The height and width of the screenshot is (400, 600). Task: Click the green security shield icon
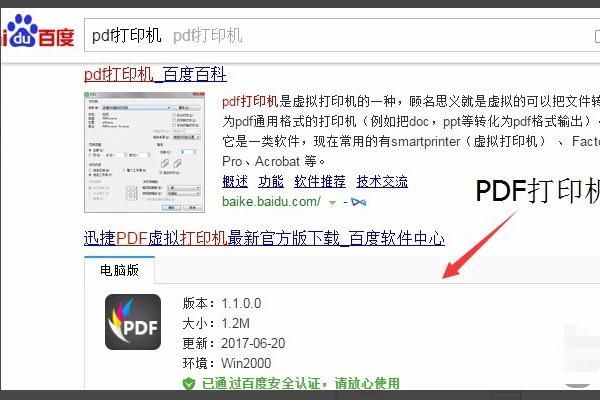pos(188,383)
